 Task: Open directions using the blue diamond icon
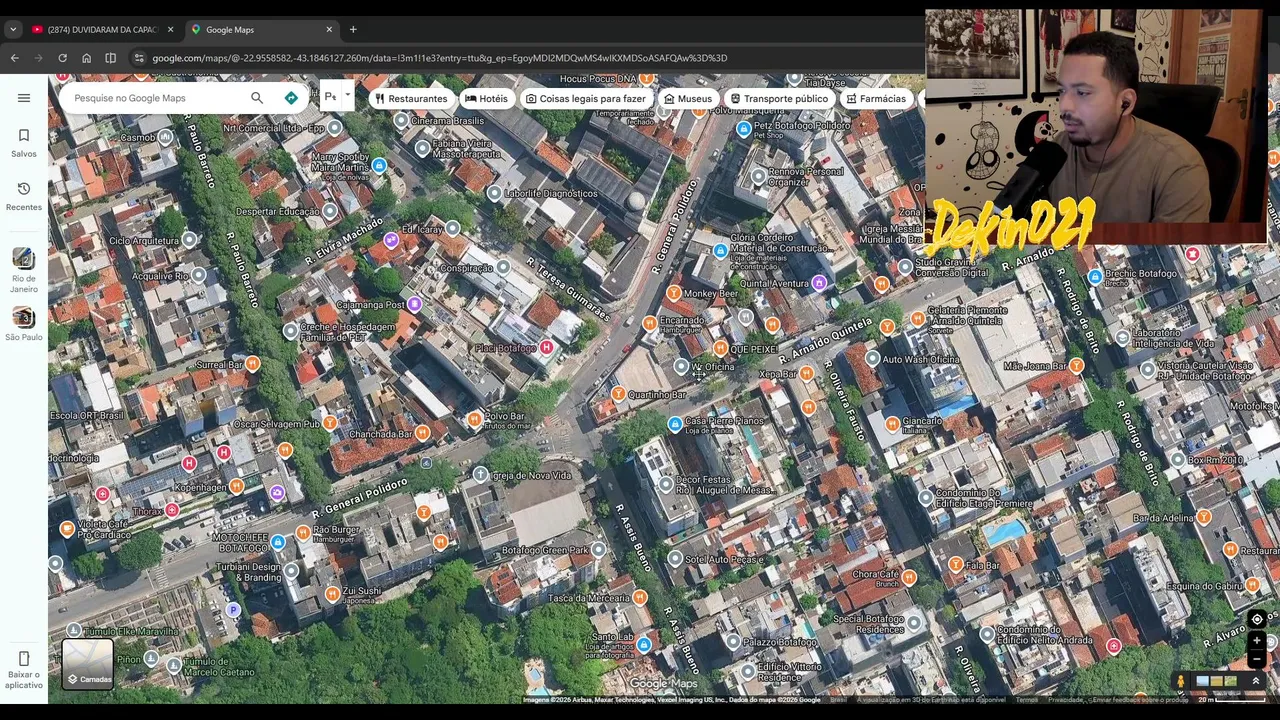tap(291, 98)
